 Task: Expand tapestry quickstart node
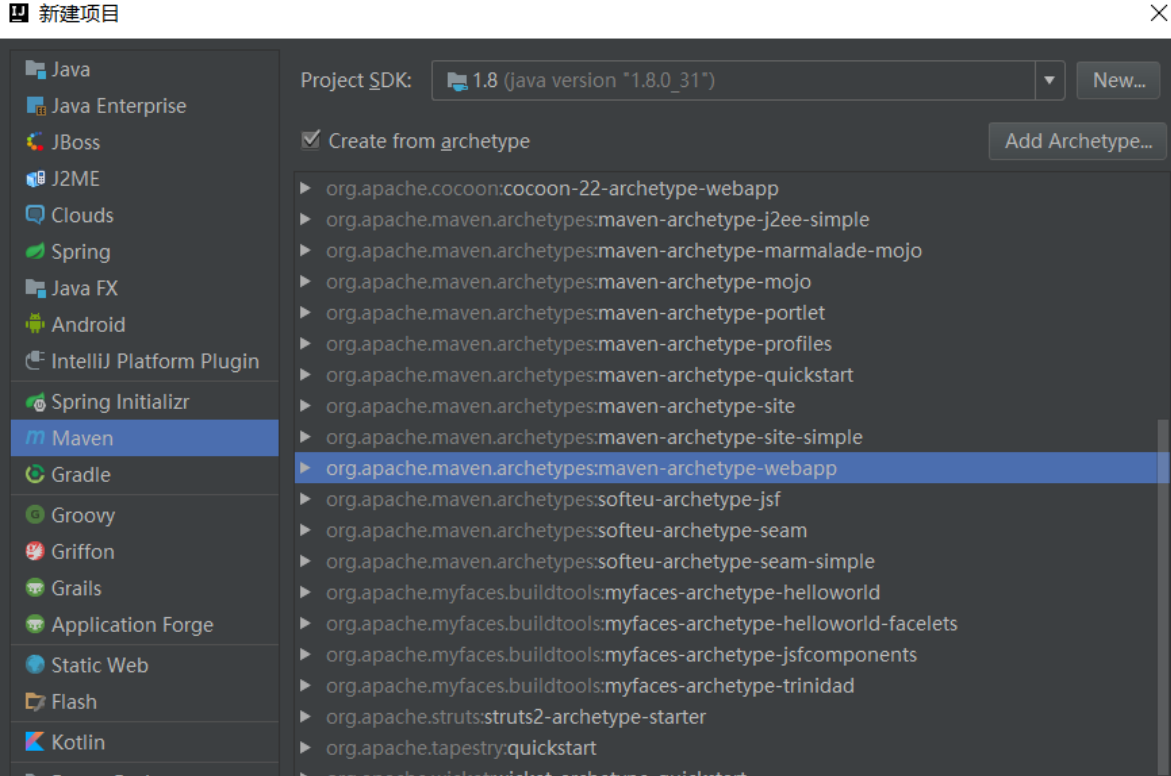(x=305, y=748)
